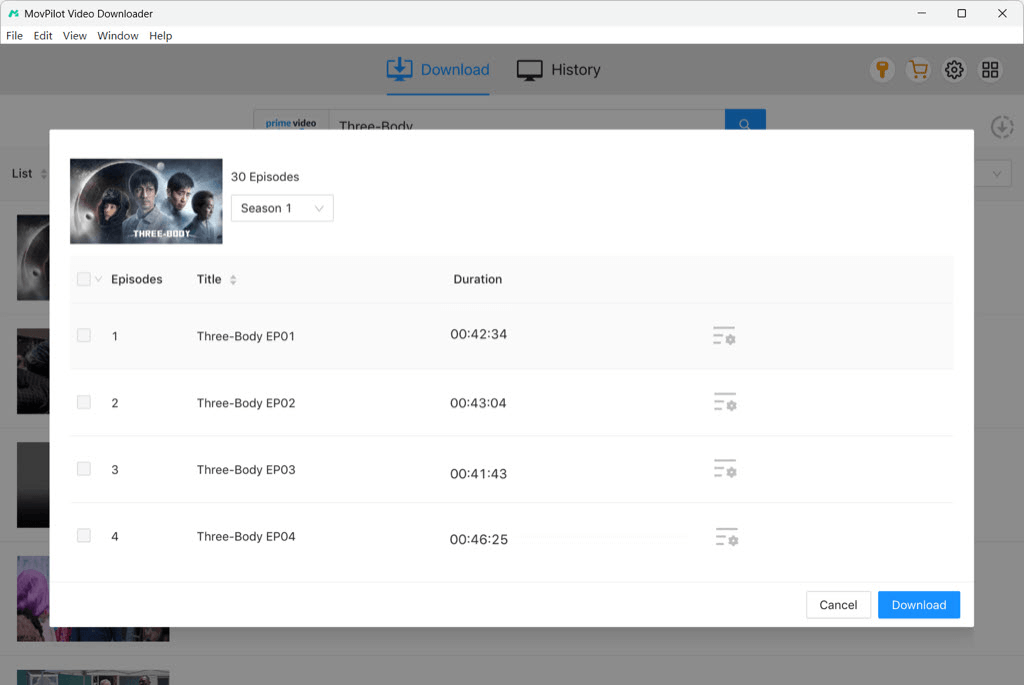Switch to the Download tab

438,70
